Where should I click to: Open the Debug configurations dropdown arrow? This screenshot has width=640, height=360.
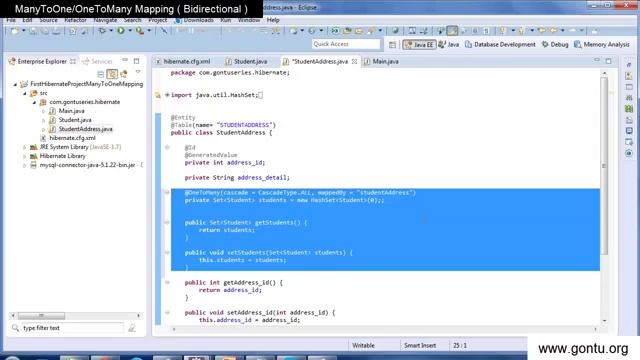point(111,31)
